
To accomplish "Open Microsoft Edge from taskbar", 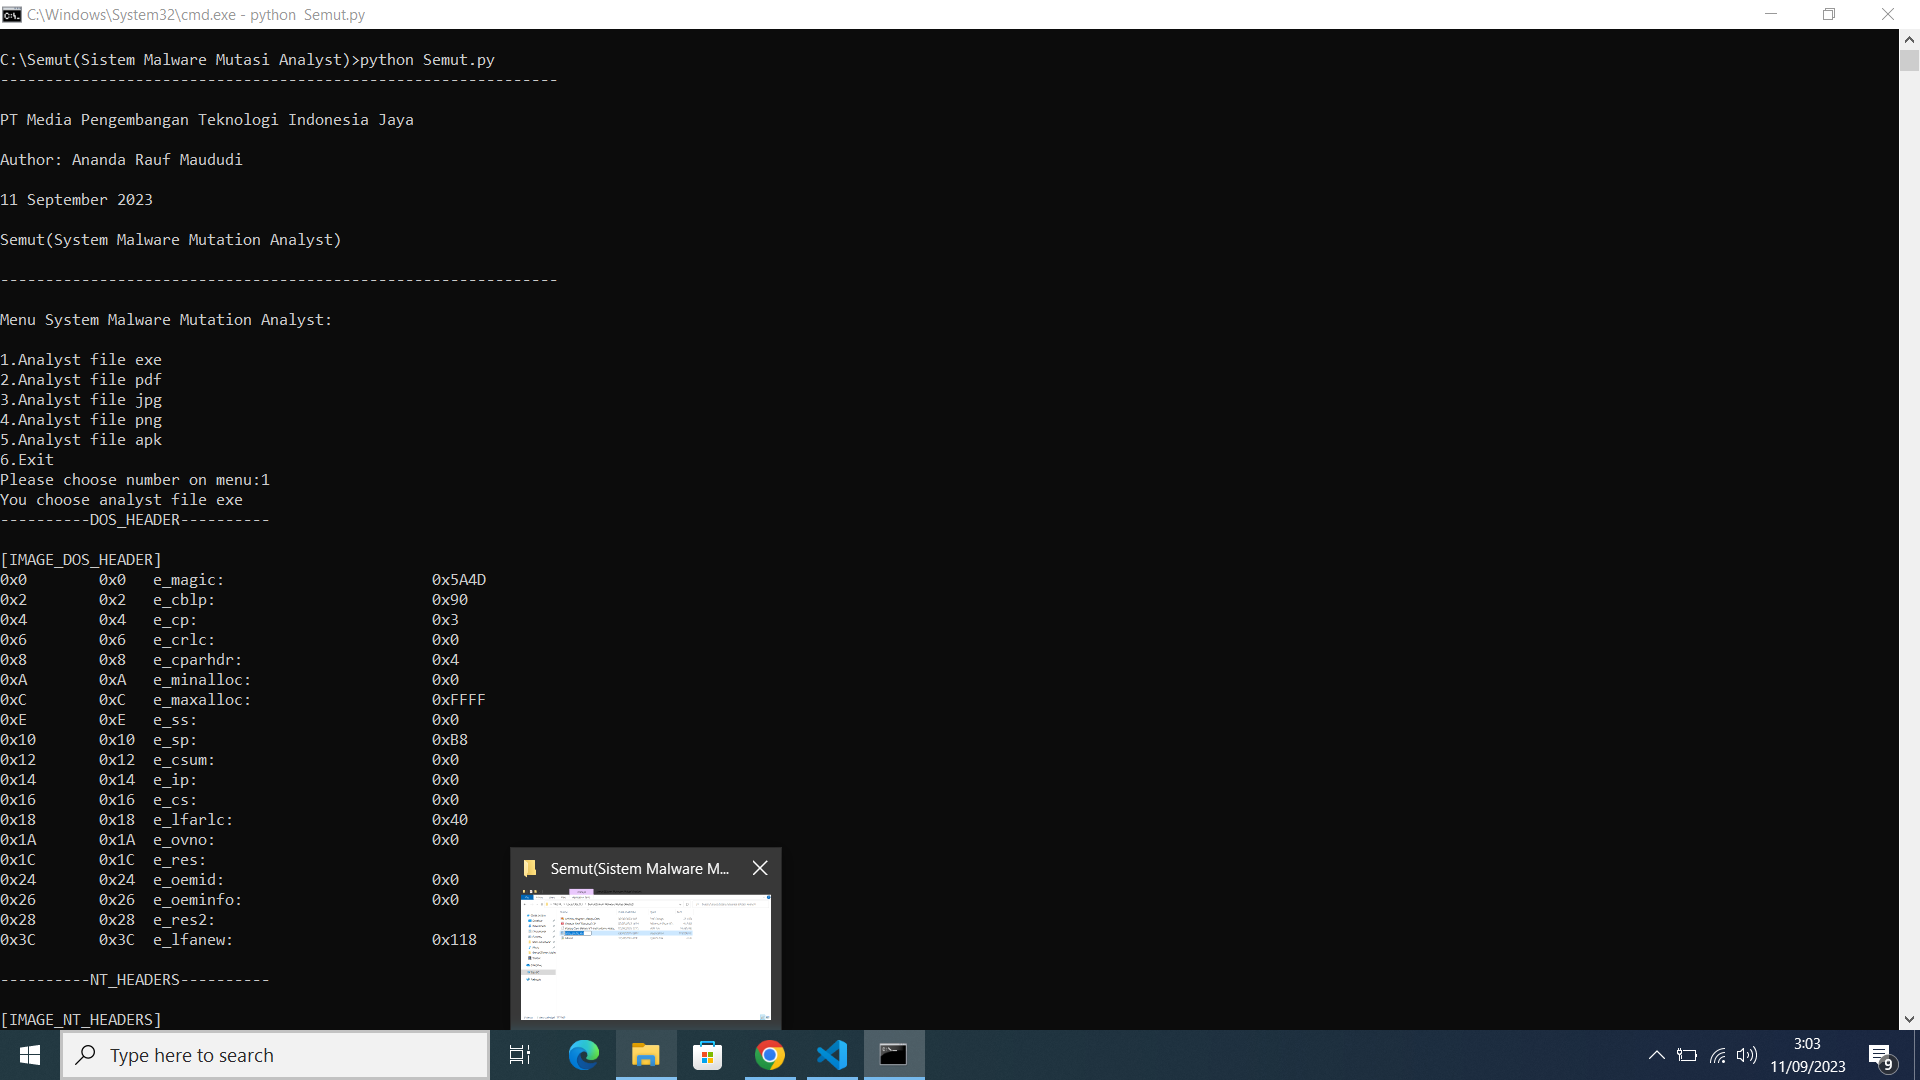I will [x=583, y=1055].
